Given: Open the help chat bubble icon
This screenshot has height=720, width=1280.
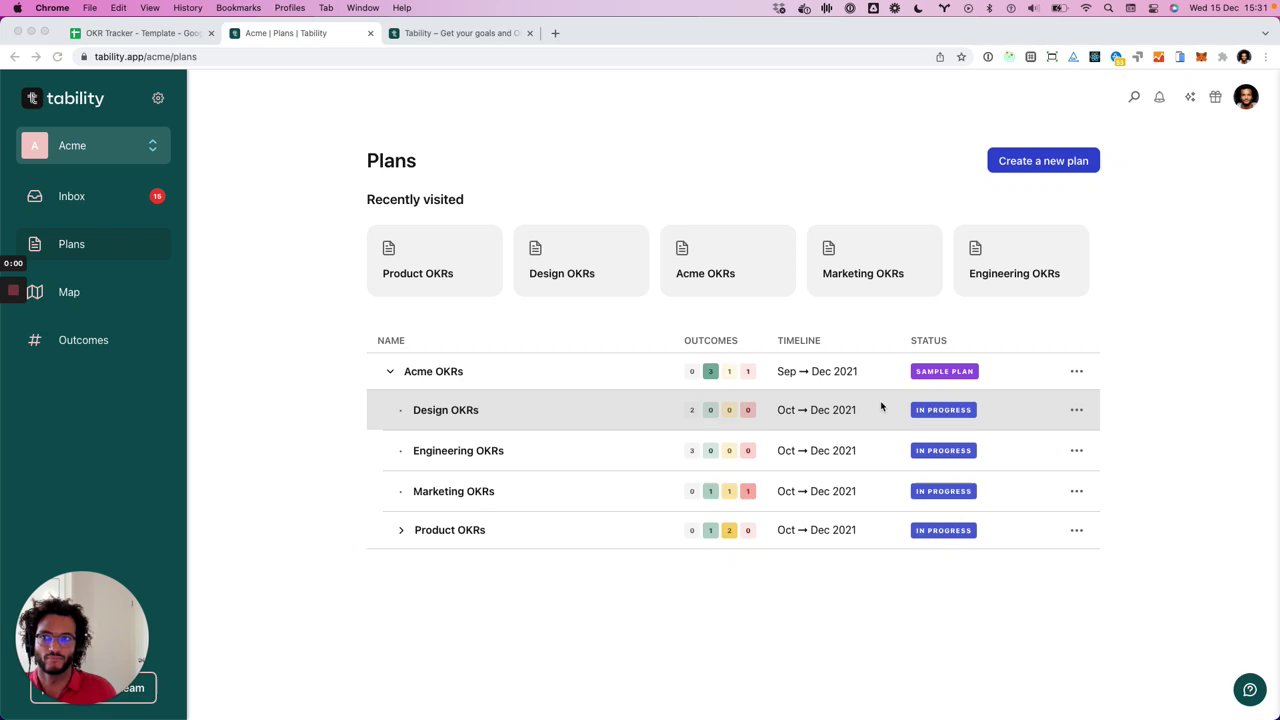Looking at the screenshot, I should [x=1249, y=689].
